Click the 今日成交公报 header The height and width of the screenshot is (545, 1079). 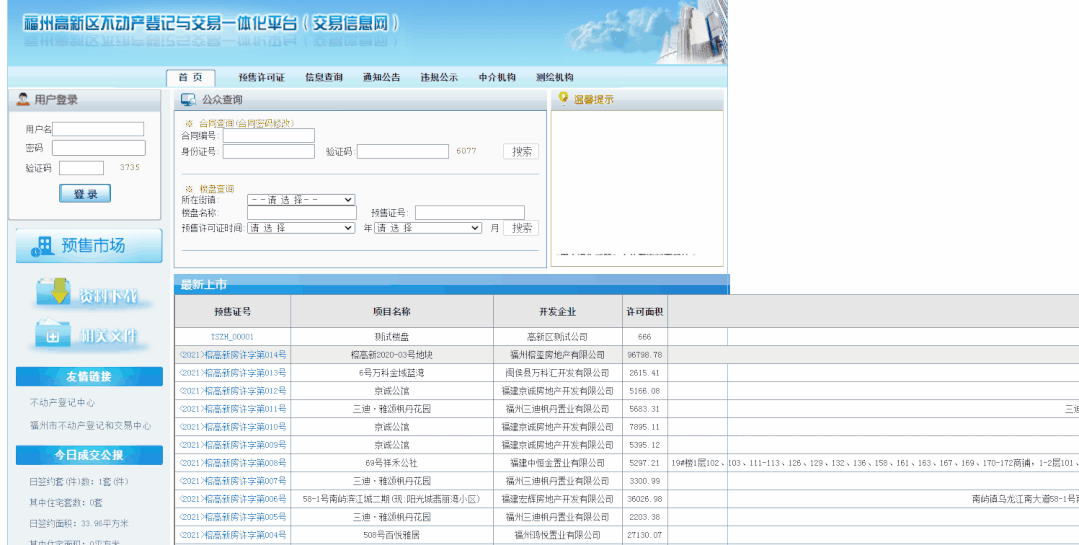(89, 455)
